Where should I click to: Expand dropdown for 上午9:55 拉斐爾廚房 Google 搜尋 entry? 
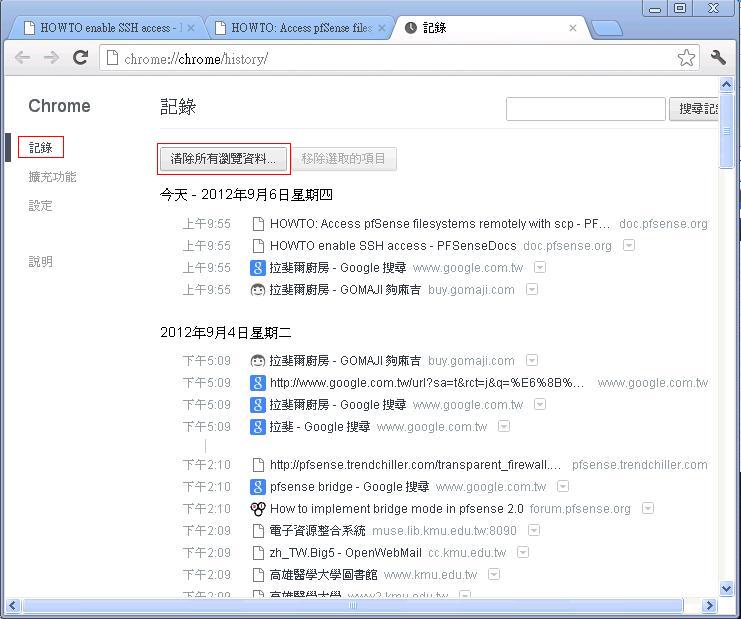[540, 267]
